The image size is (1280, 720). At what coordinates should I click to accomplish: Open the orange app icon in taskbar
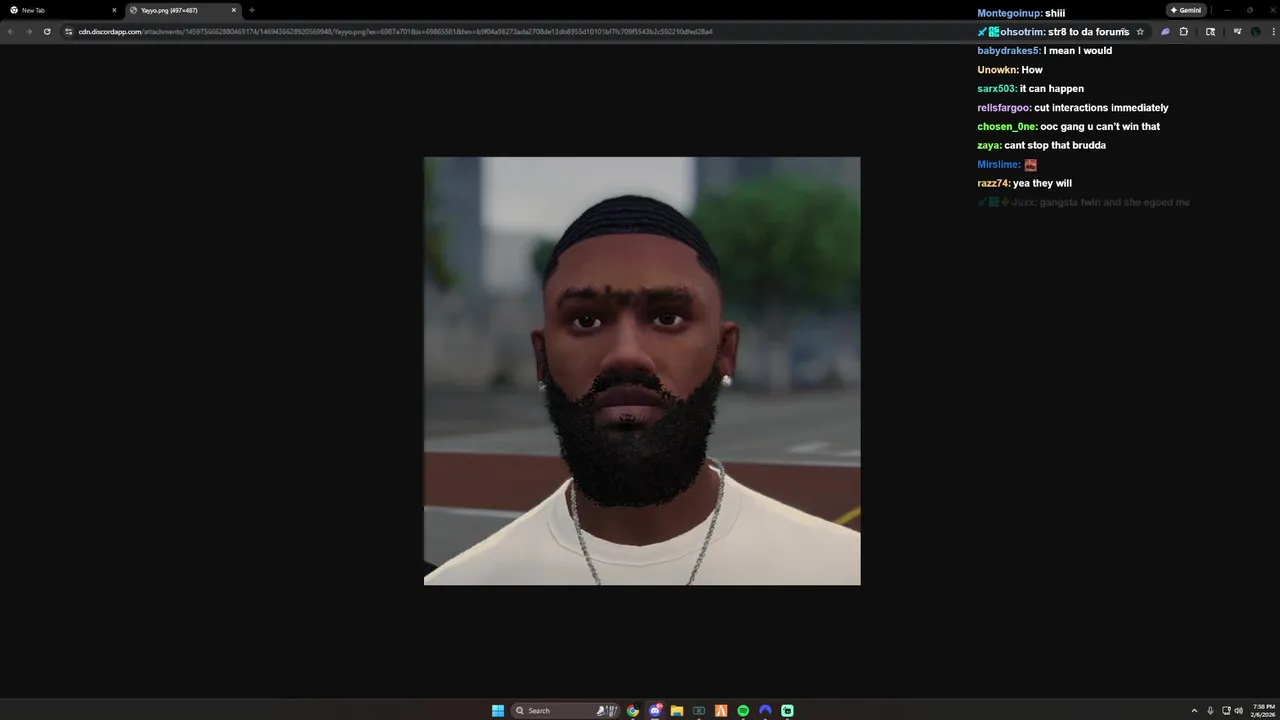click(721, 710)
